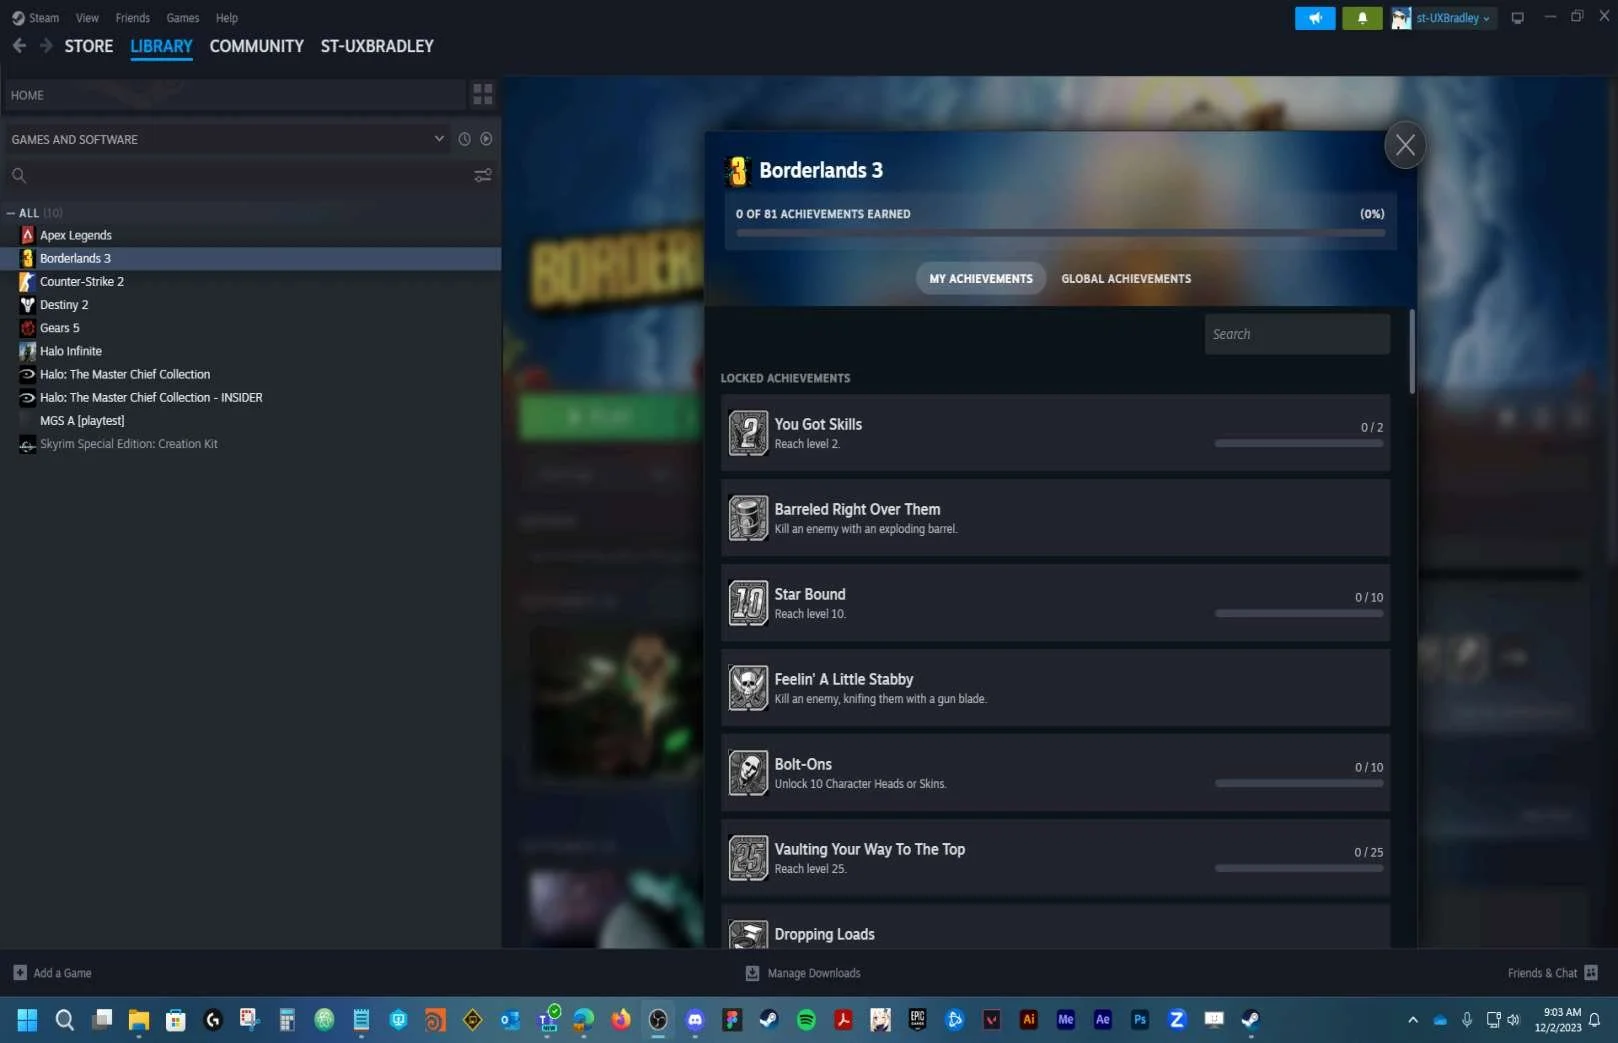Screen dimensions: 1618x1043
Task: Open the View menu
Action: click(87, 18)
